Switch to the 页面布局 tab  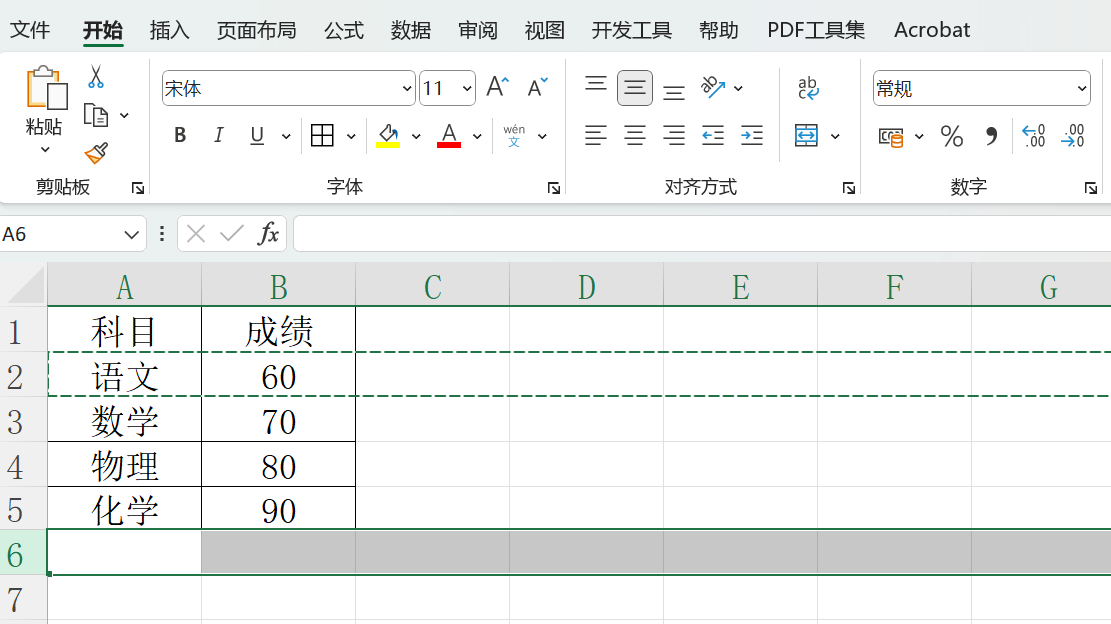click(x=256, y=30)
